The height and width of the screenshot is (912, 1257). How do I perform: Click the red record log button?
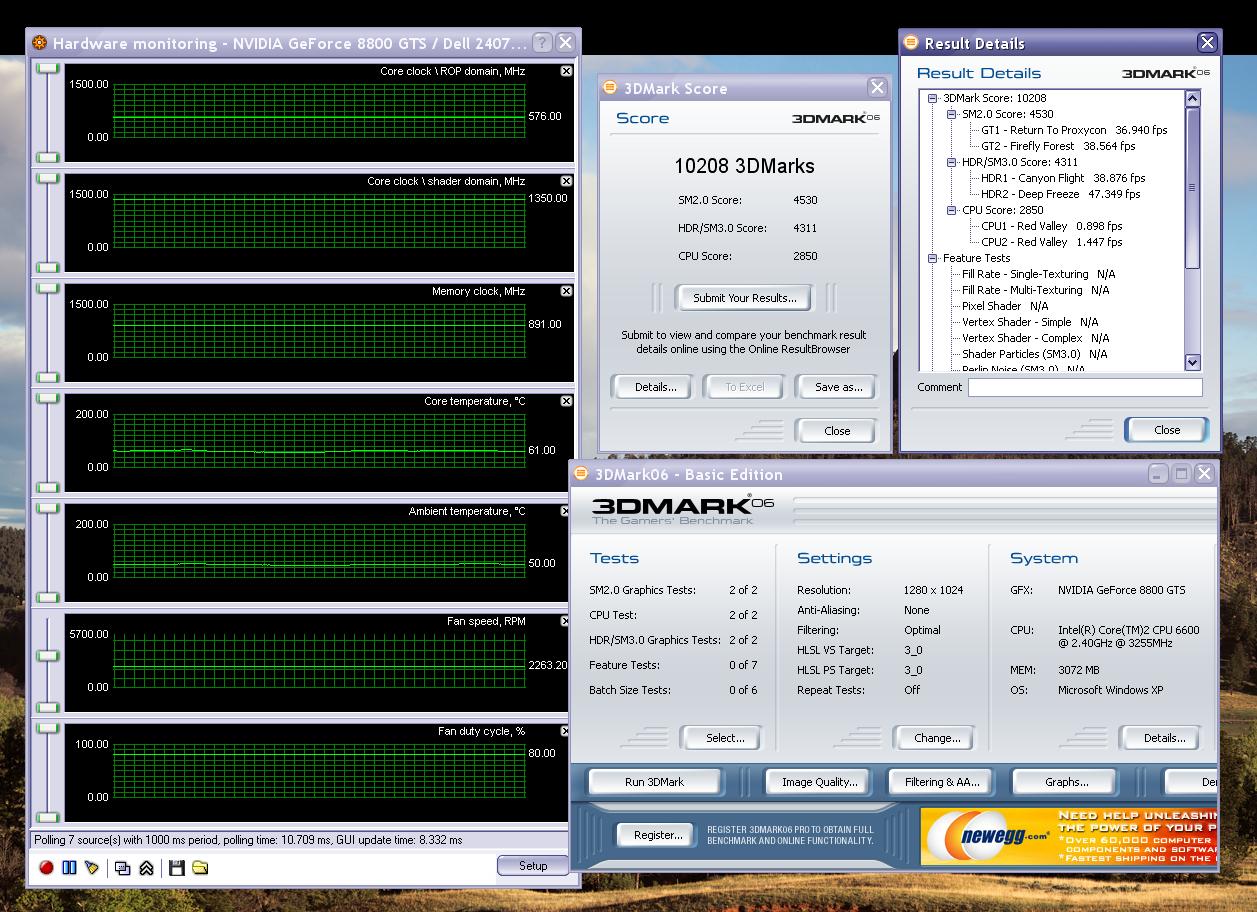46,867
